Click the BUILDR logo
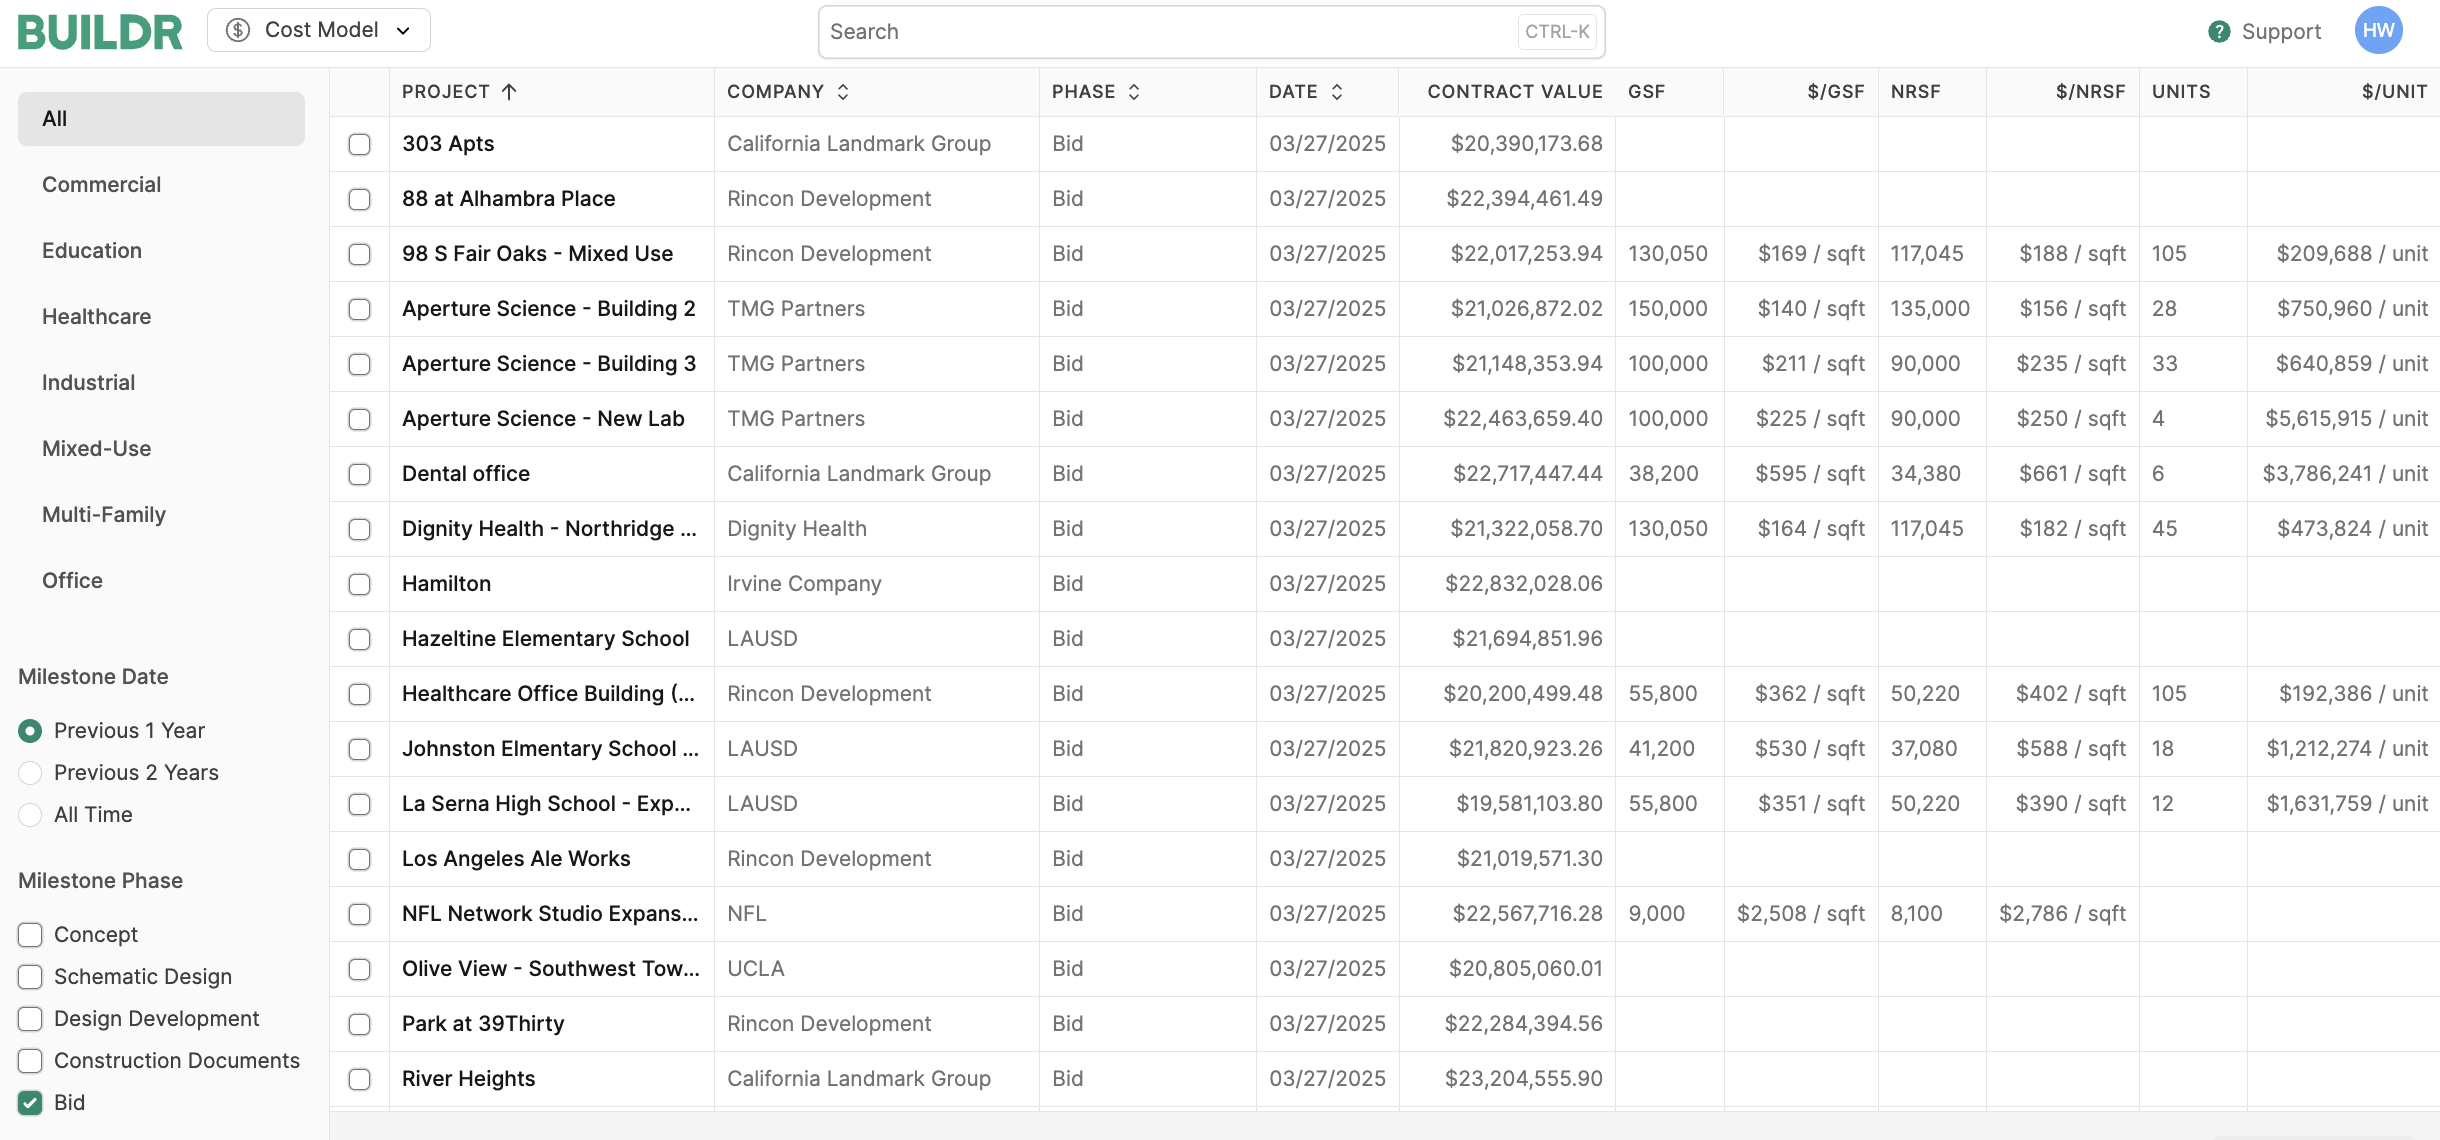2440x1140 pixels. pos(100,32)
